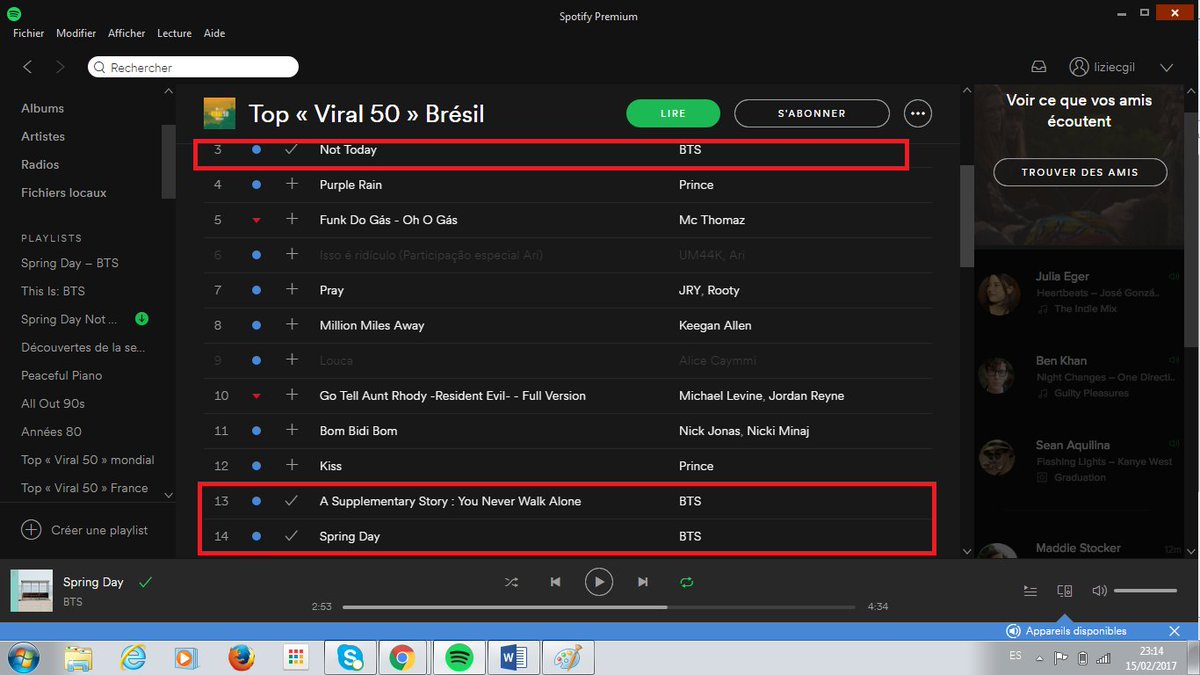This screenshot has width=1200, height=675.
Task: Go forward with the right navigation arrow
Action: [60, 67]
